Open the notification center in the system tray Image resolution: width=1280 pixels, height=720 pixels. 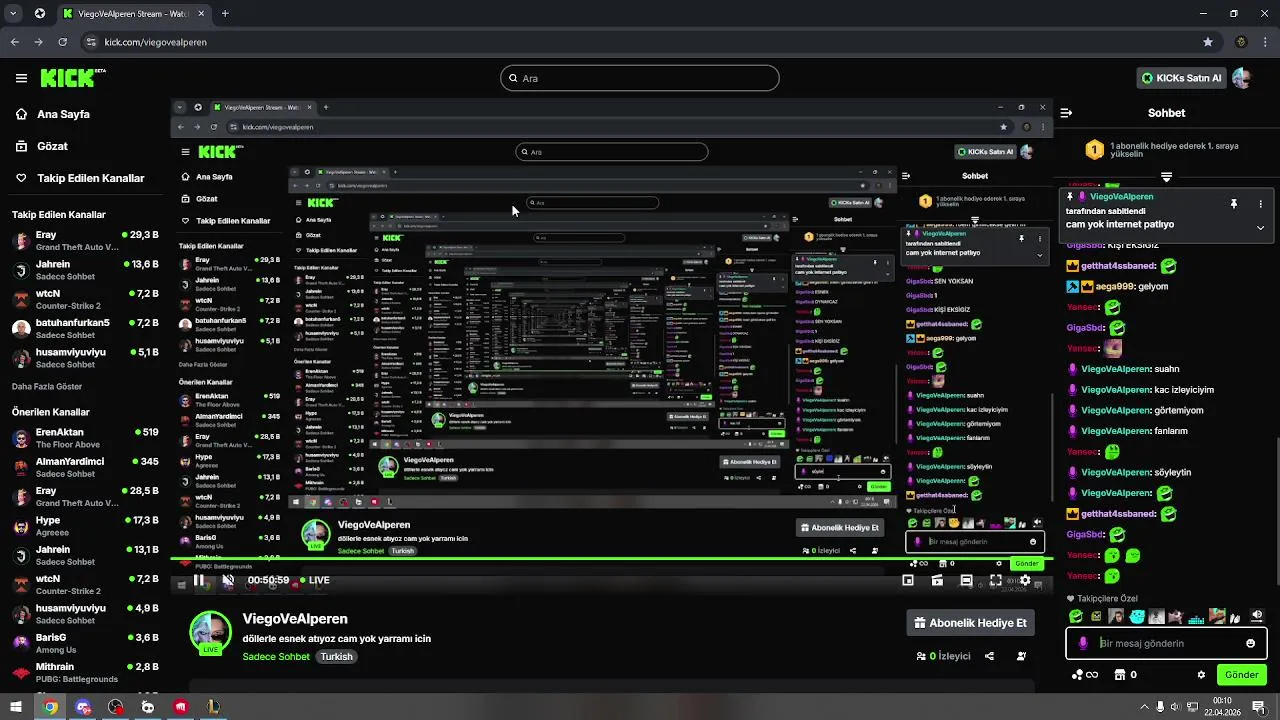1258,706
